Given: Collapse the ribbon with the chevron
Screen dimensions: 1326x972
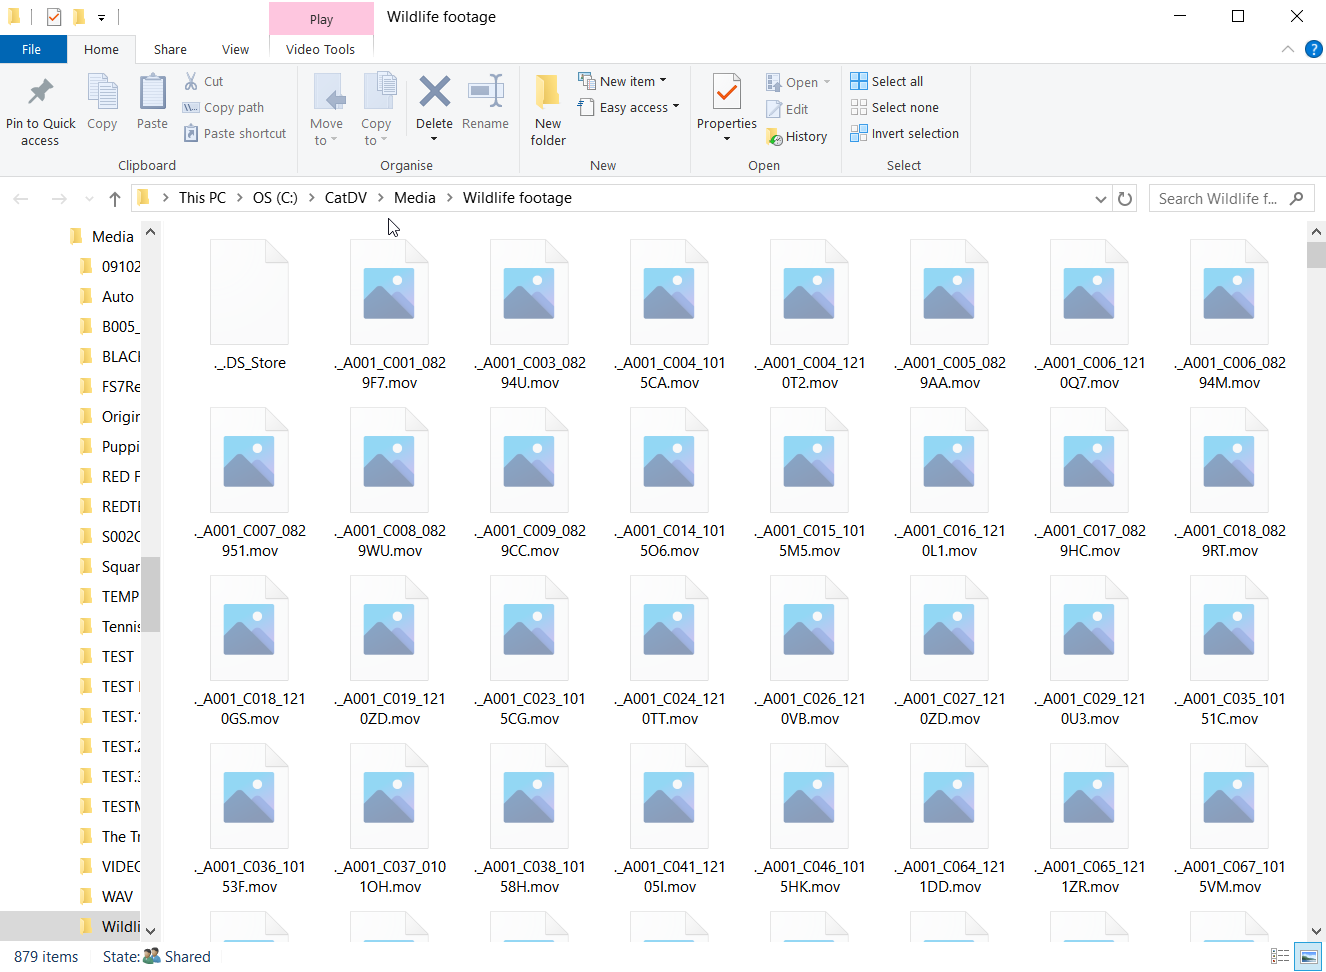Looking at the screenshot, I should pyautogui.click(x=1288, y=49).
